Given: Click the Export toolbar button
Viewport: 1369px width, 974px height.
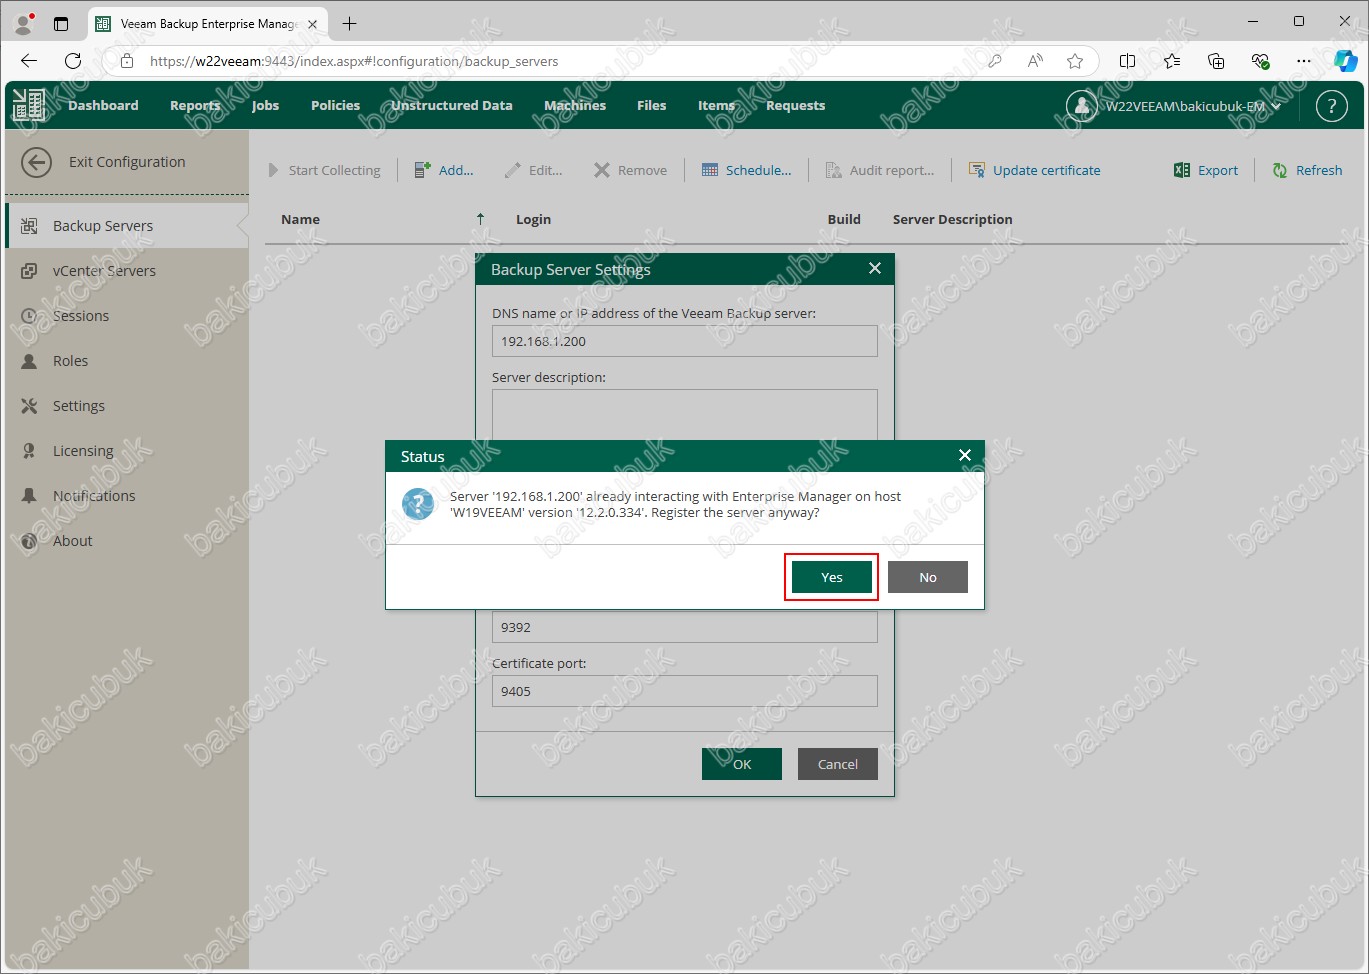Looking at the screenshot, I should [x=1206, y=170].
